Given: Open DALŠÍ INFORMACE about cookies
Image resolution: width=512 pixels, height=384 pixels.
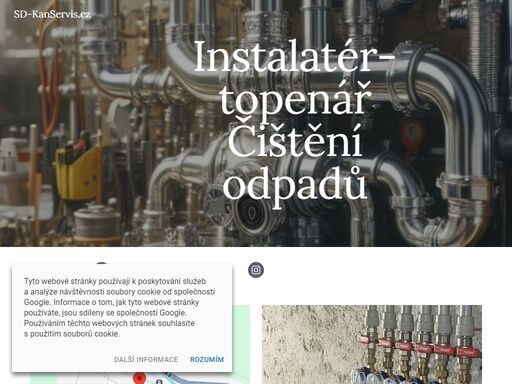Looking at the screenshot, I should (x=146, y=360).
